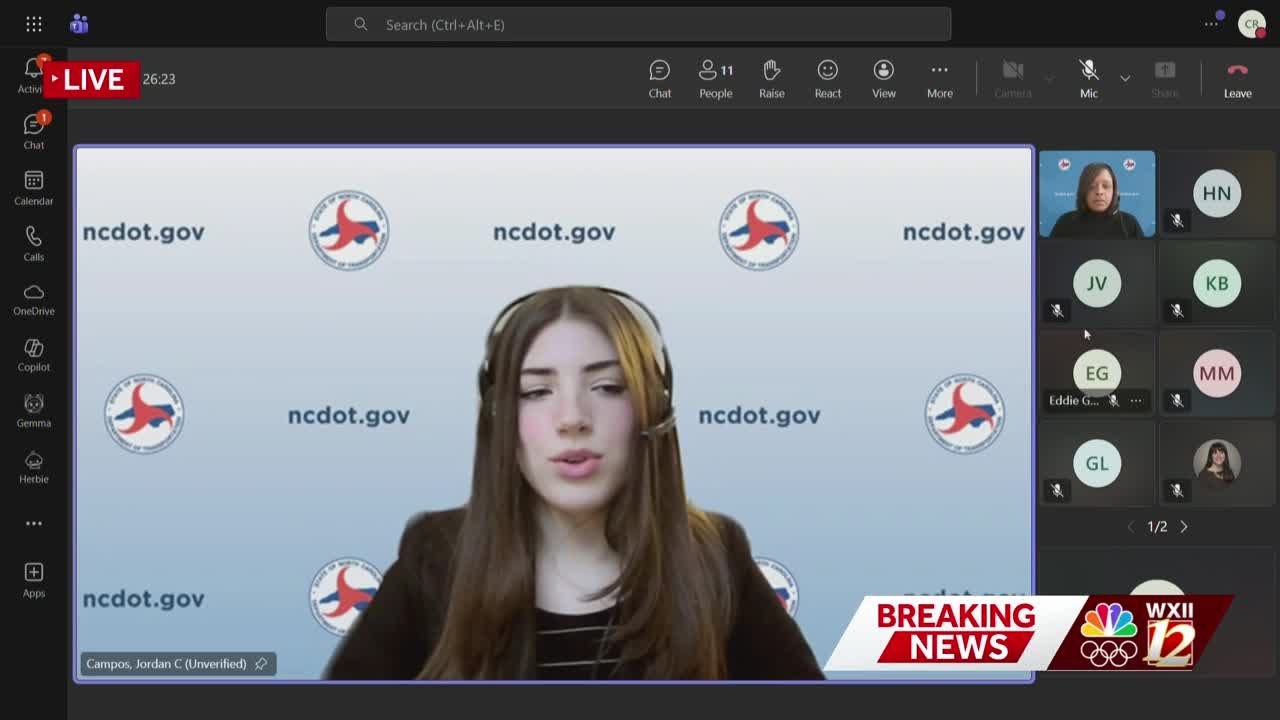Select participant GL tile
Image resolution: width=1280 pixels, height=720 pixels.
(1097, 464)
